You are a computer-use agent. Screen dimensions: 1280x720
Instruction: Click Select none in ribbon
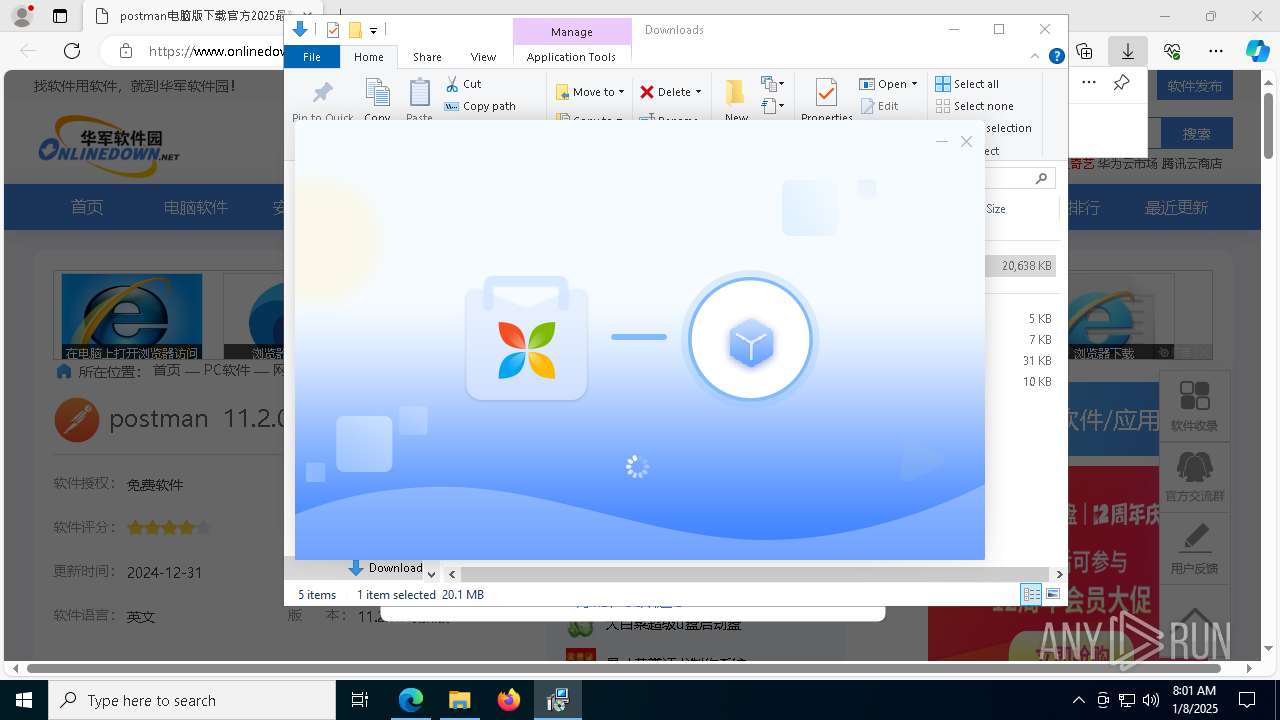click(x=974, y=106)
